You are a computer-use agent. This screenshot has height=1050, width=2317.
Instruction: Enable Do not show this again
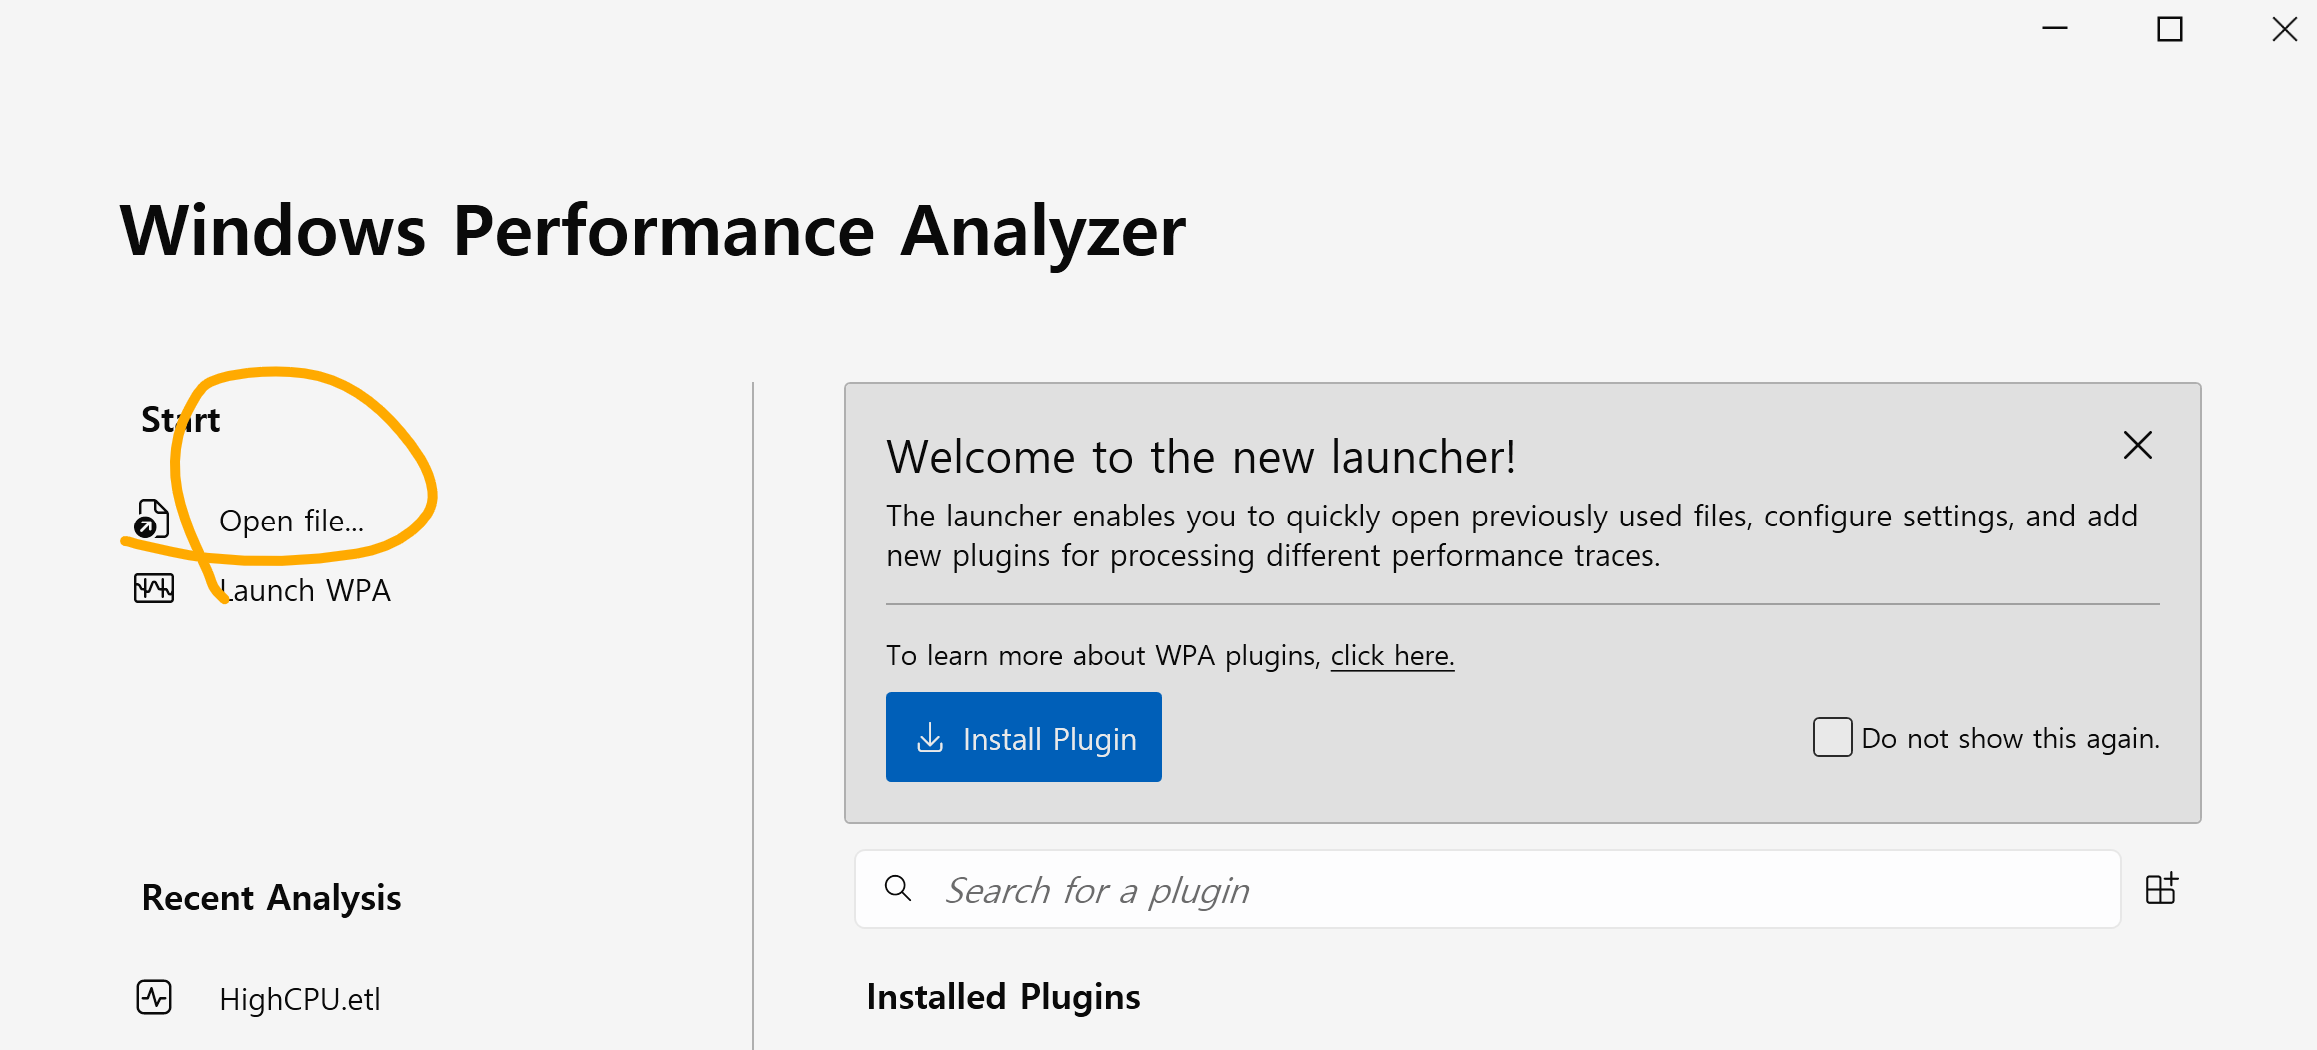click(x=1832, y=738)
